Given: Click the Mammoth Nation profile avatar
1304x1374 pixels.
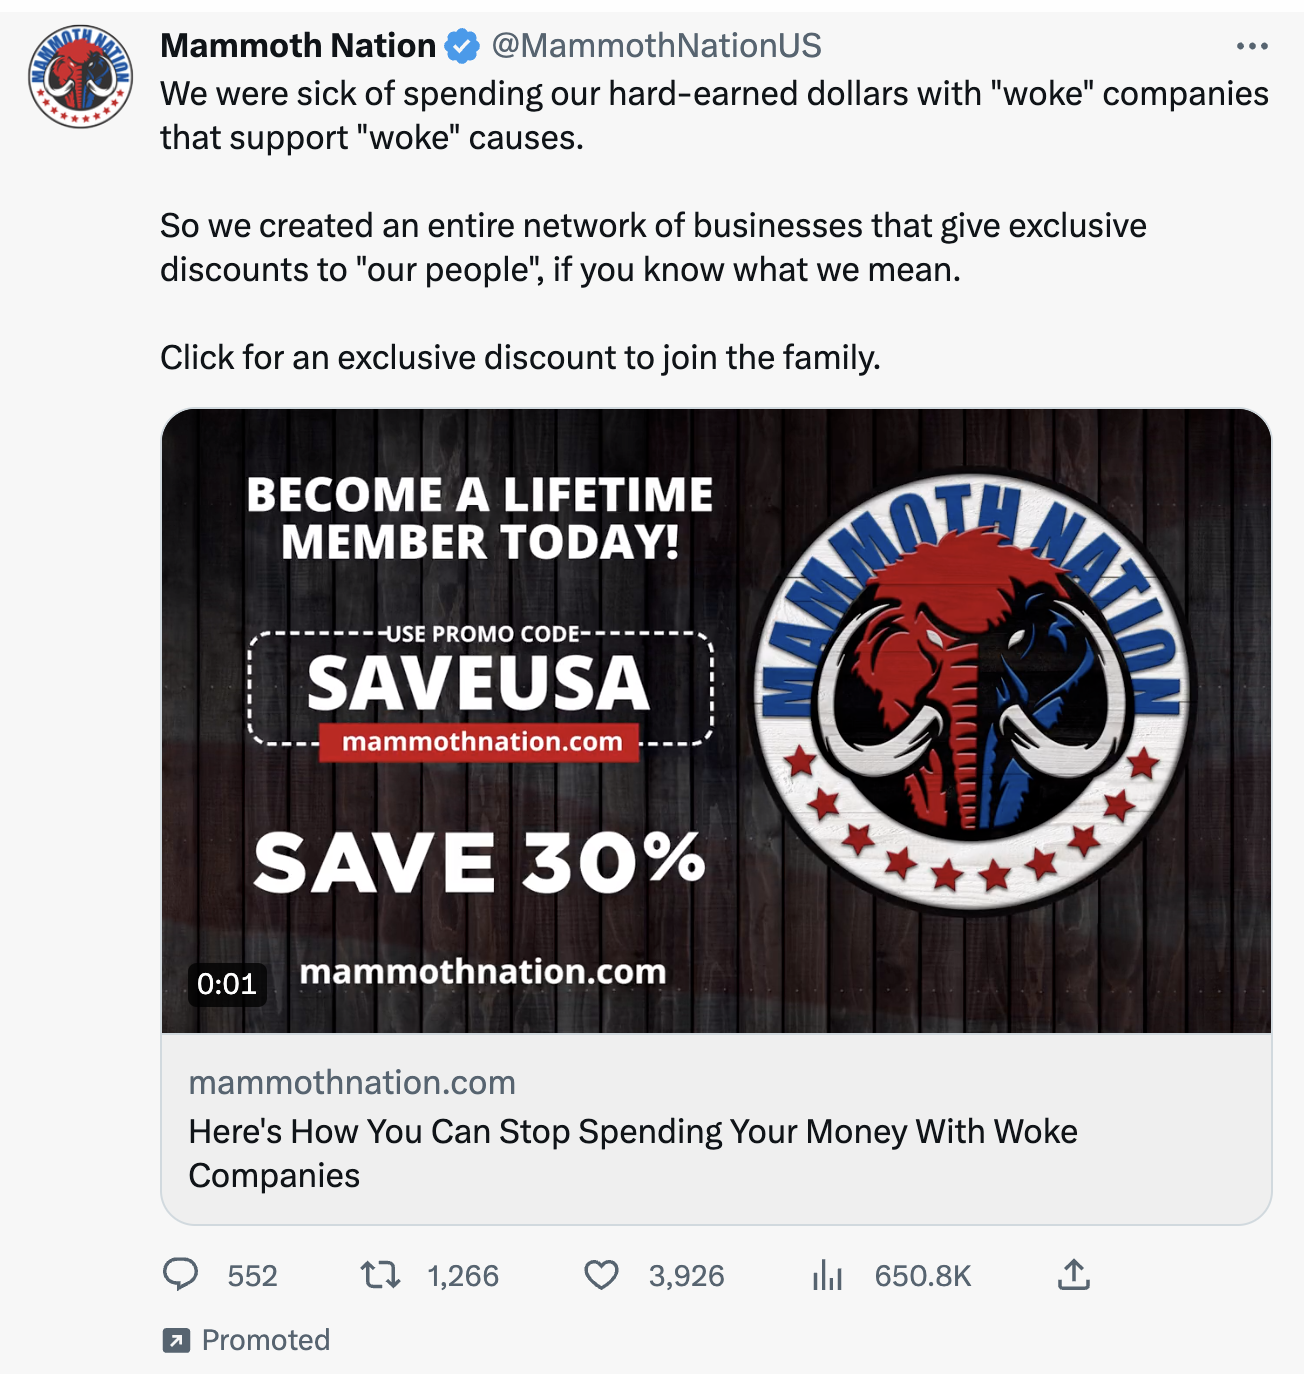Looking at the screenshot, I should click(x=80, y=76).
